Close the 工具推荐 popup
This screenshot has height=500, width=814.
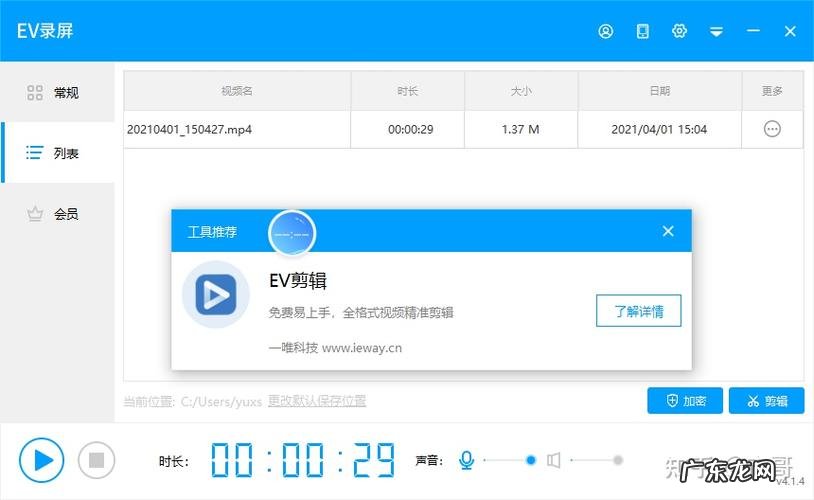pyautogui.click(x=668, y=231)
